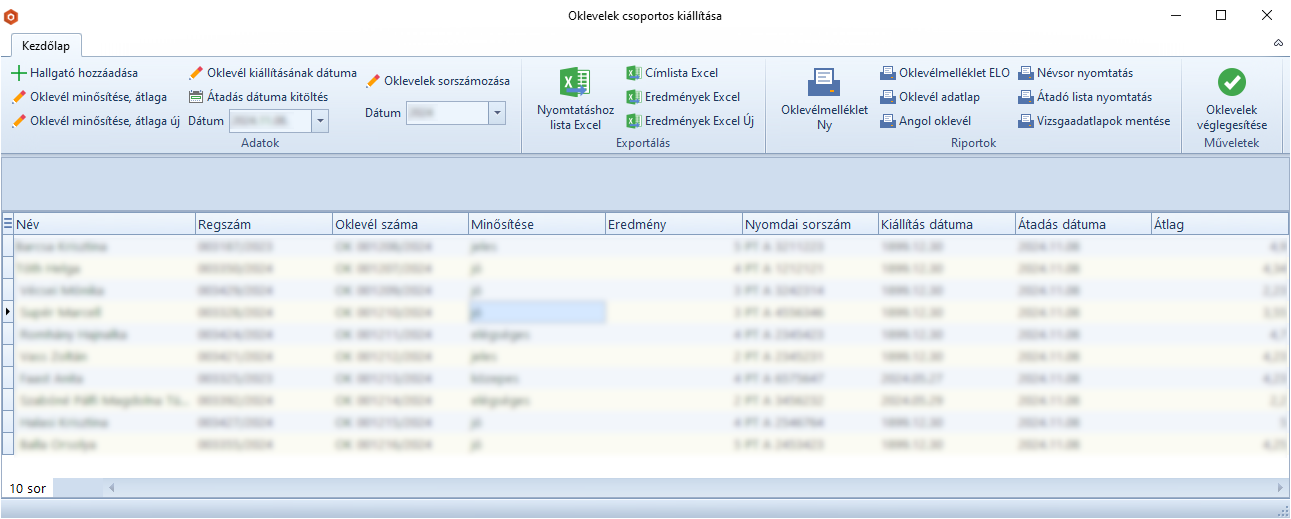Select the Kezdőlap ribbon tab

46,45
